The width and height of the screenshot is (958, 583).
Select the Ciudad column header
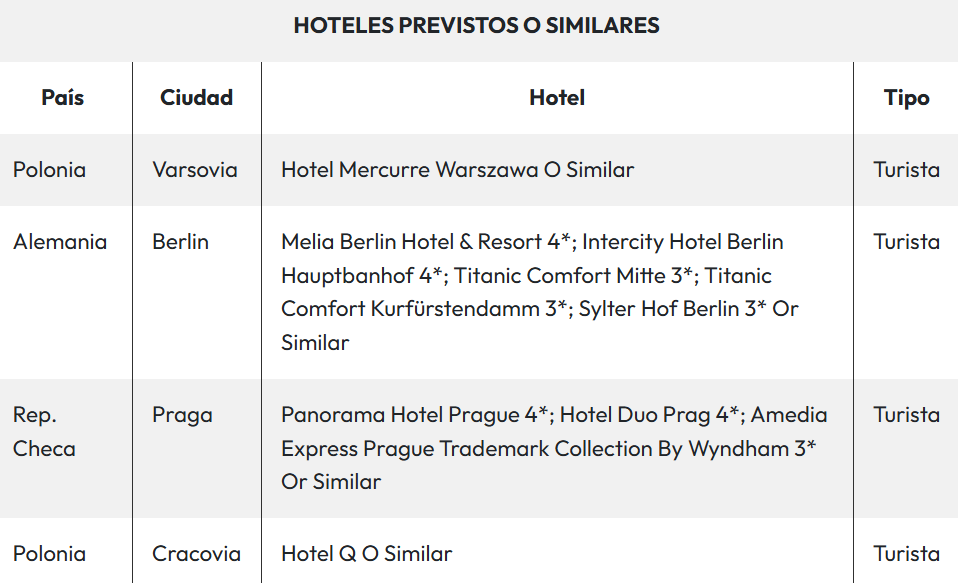click(196, 98)
